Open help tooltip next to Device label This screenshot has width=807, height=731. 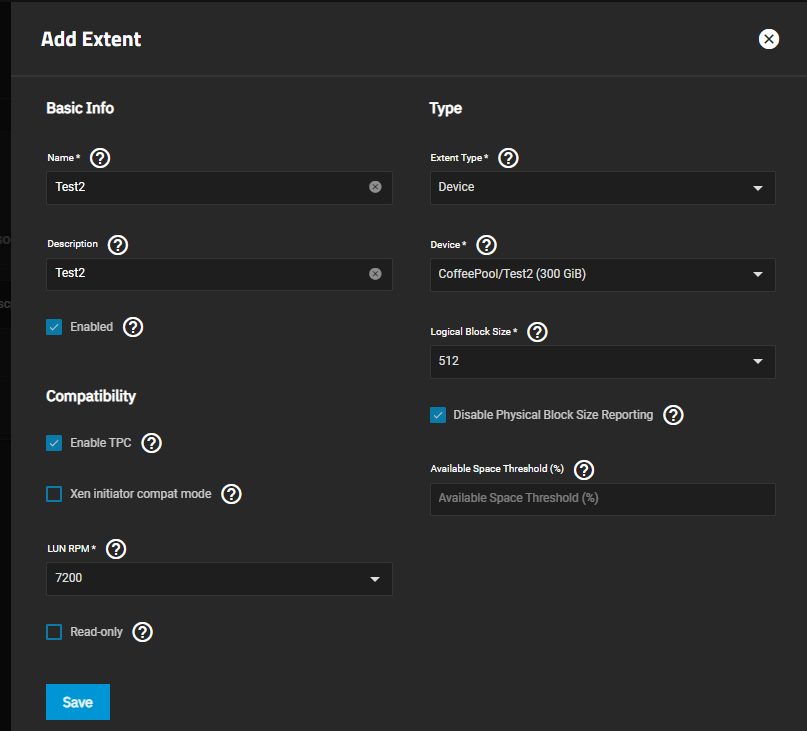pos(486,245)
